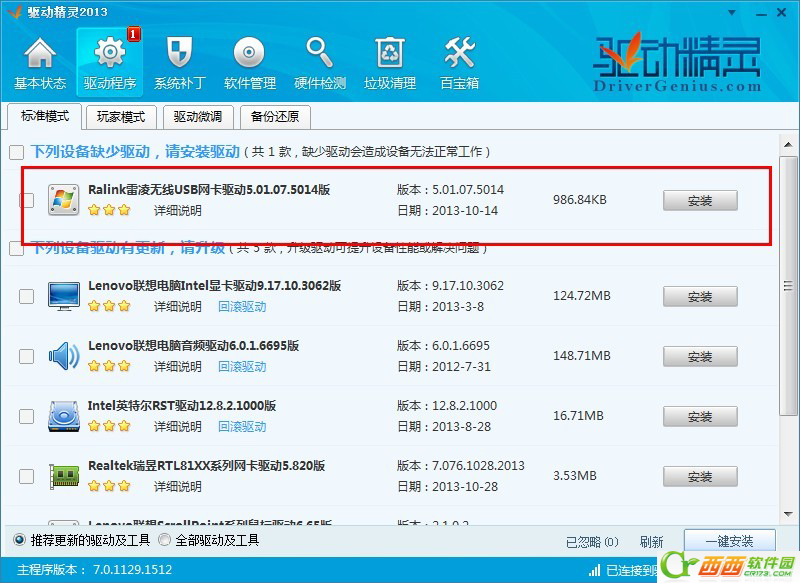Click 回滚驱动 for Lenovo音频驱动
The width and height of the screenshot is (800, 583).
point(242,366)
